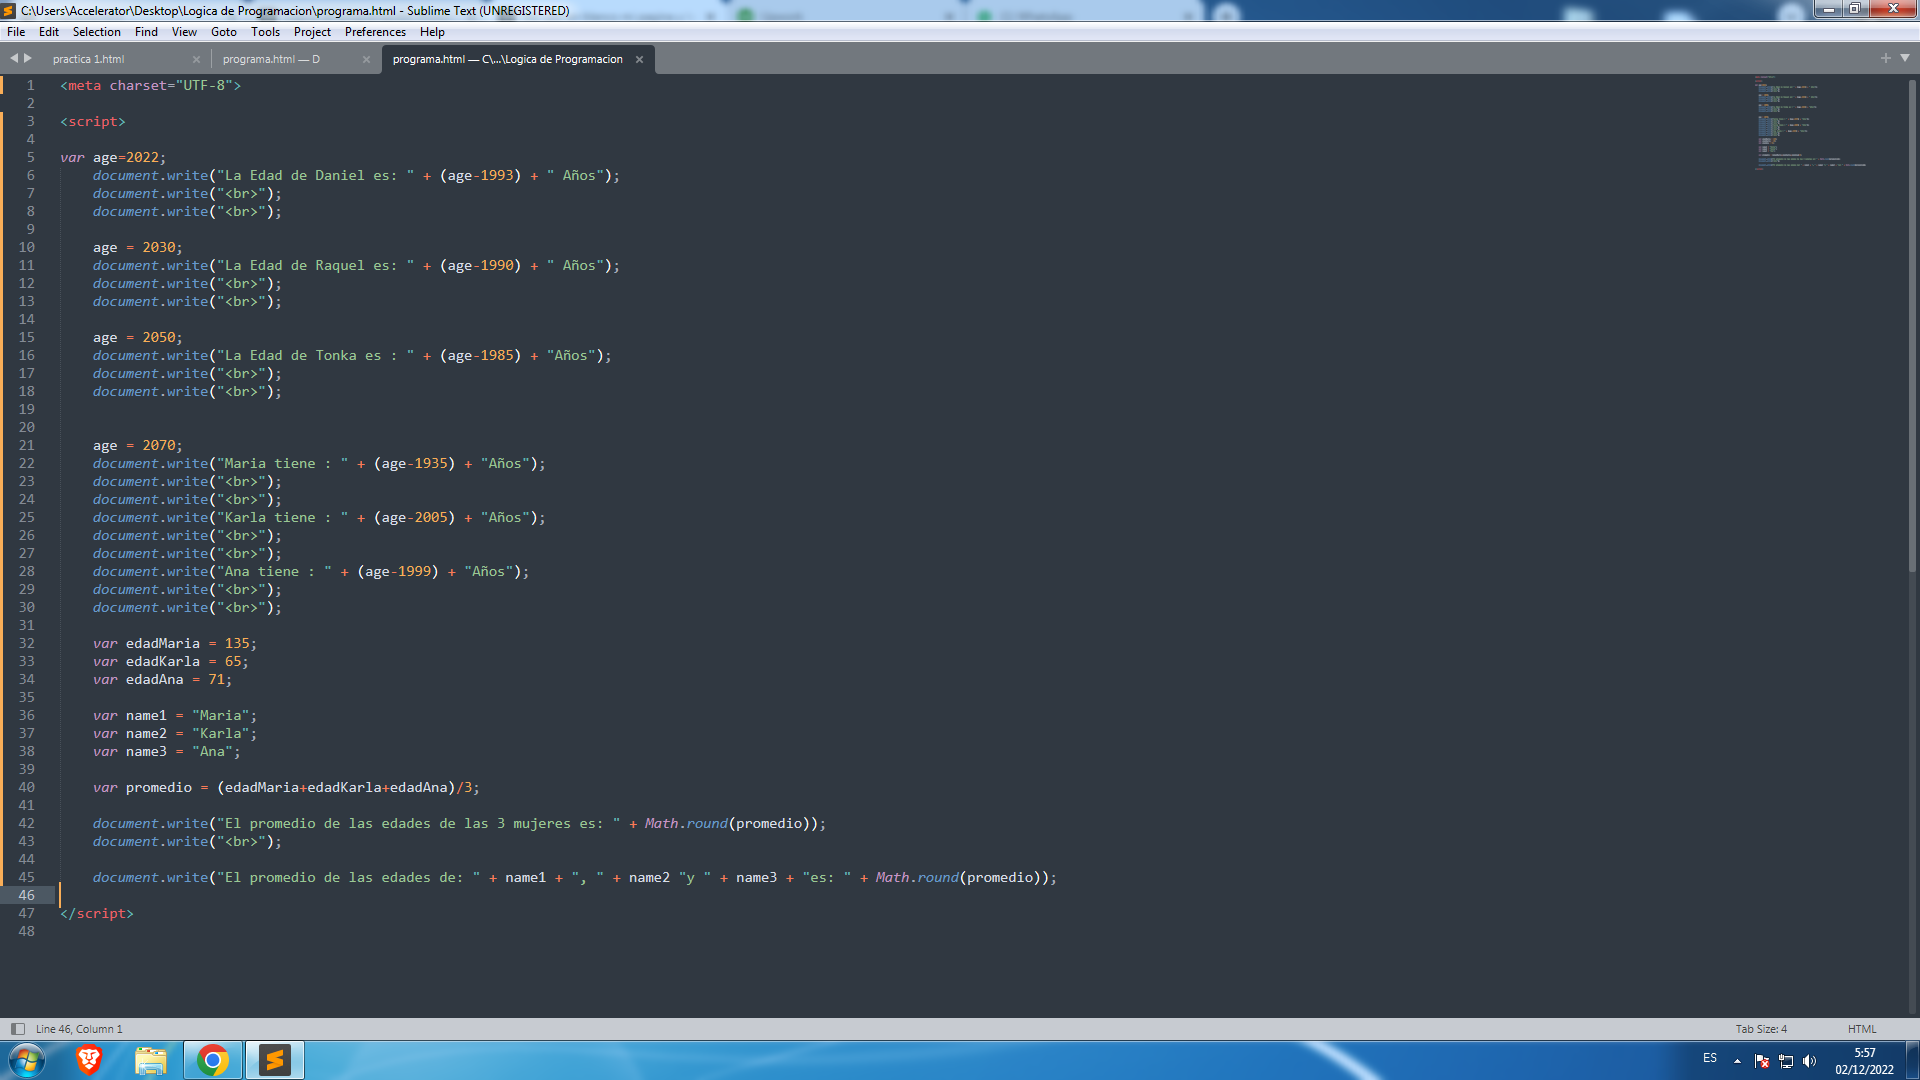Image resolution: width=1920 pixels, height=1080 pixels.
Task: Open the Action Center flag icon
Action: tap(1762, 1061)
